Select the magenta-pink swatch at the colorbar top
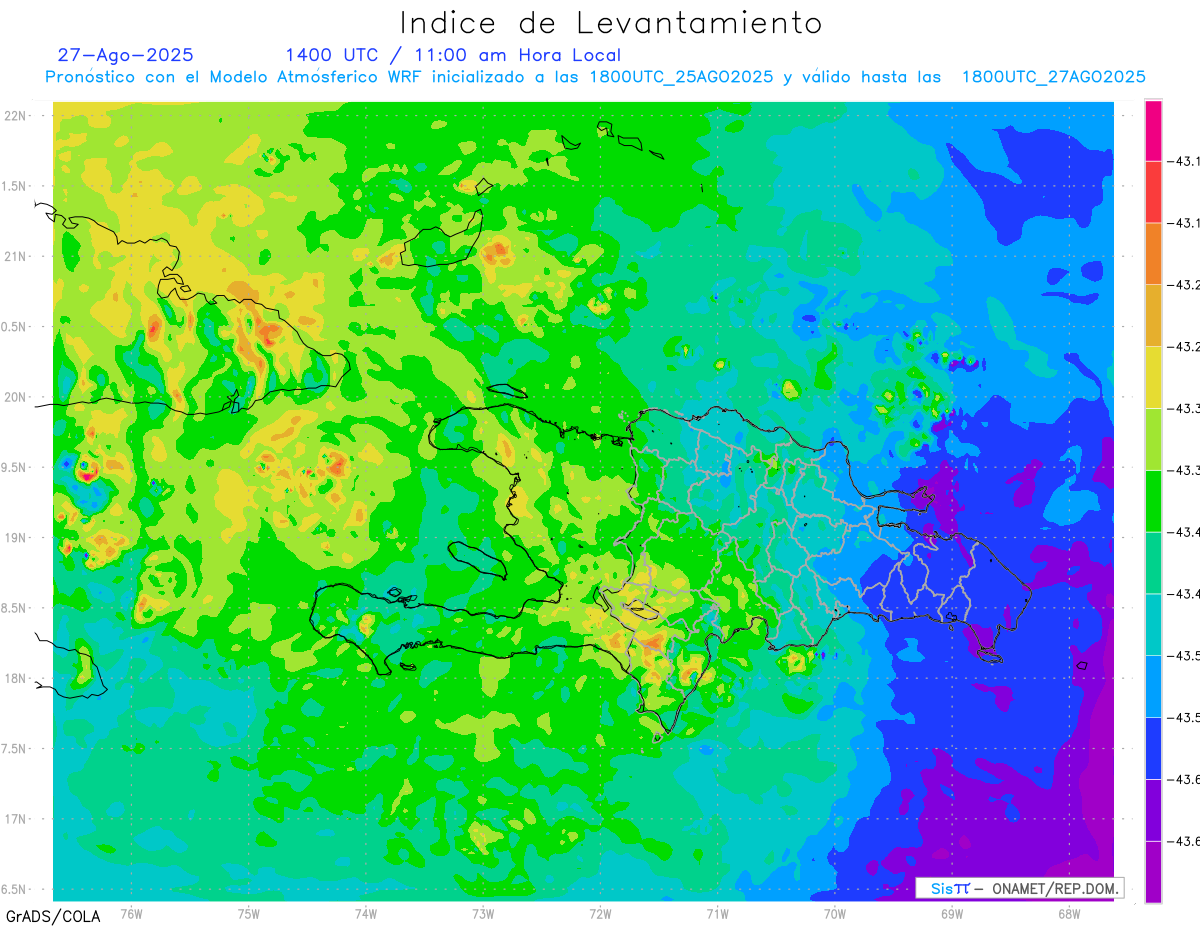 tap(1153, 130)
